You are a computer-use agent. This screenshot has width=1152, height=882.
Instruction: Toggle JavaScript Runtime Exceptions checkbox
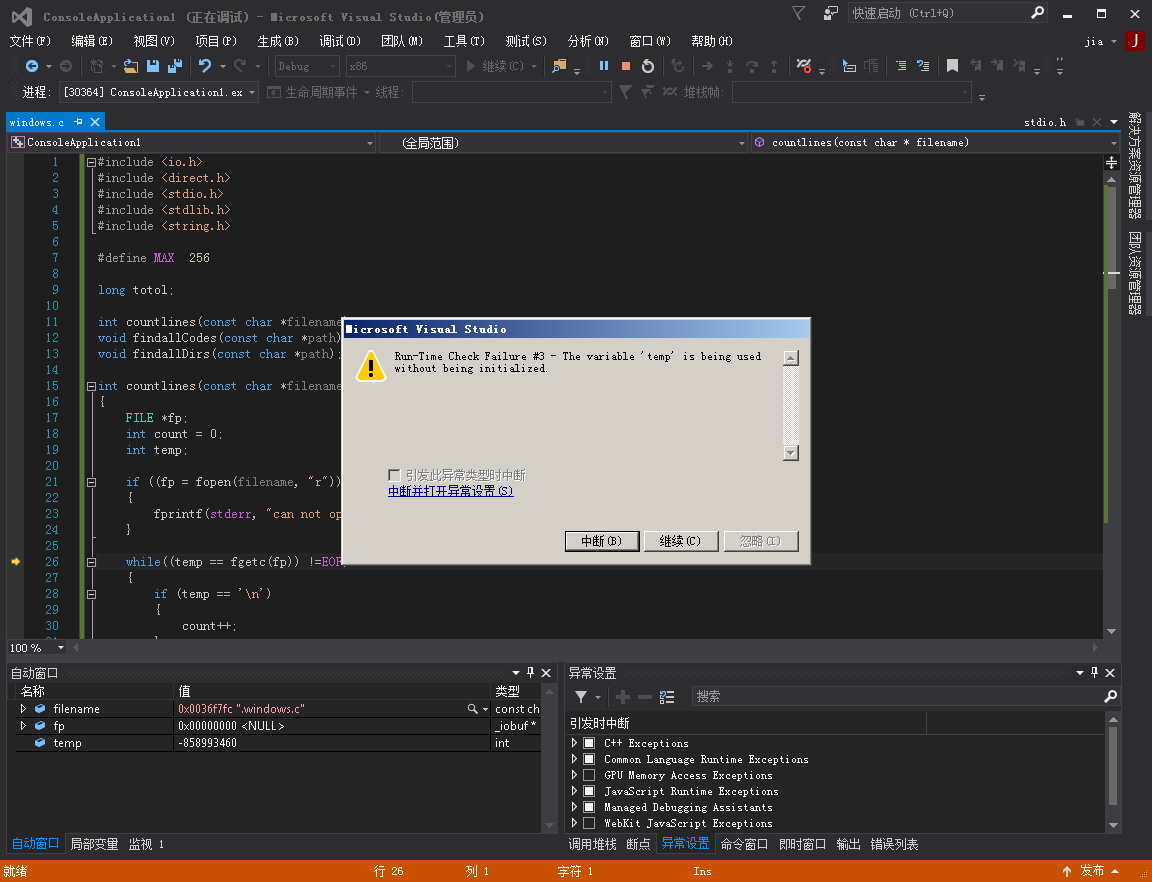(588, 792)
